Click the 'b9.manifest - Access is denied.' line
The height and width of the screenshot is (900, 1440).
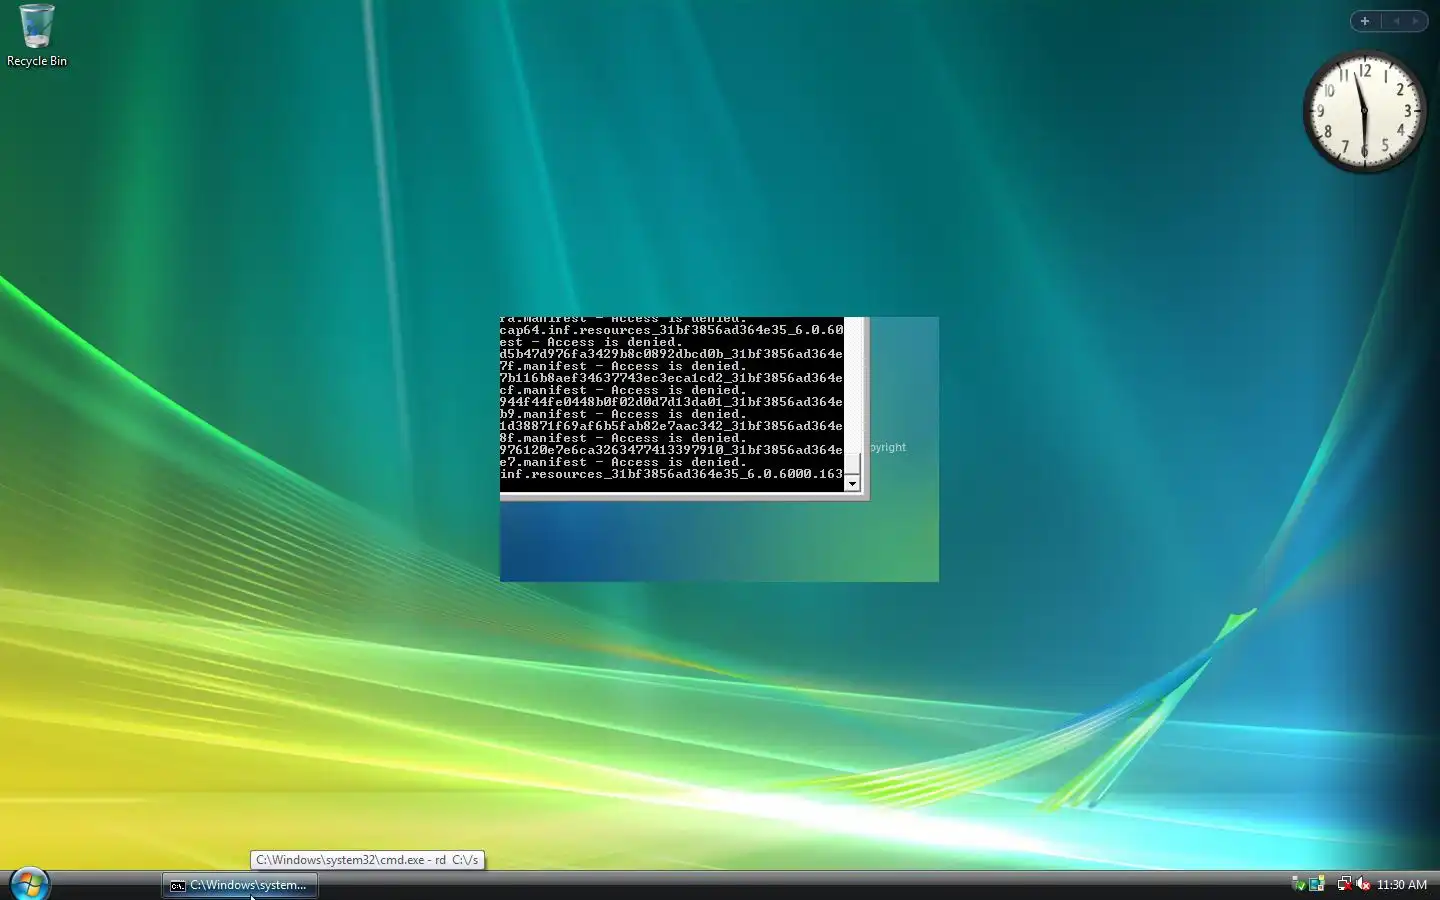623,414
